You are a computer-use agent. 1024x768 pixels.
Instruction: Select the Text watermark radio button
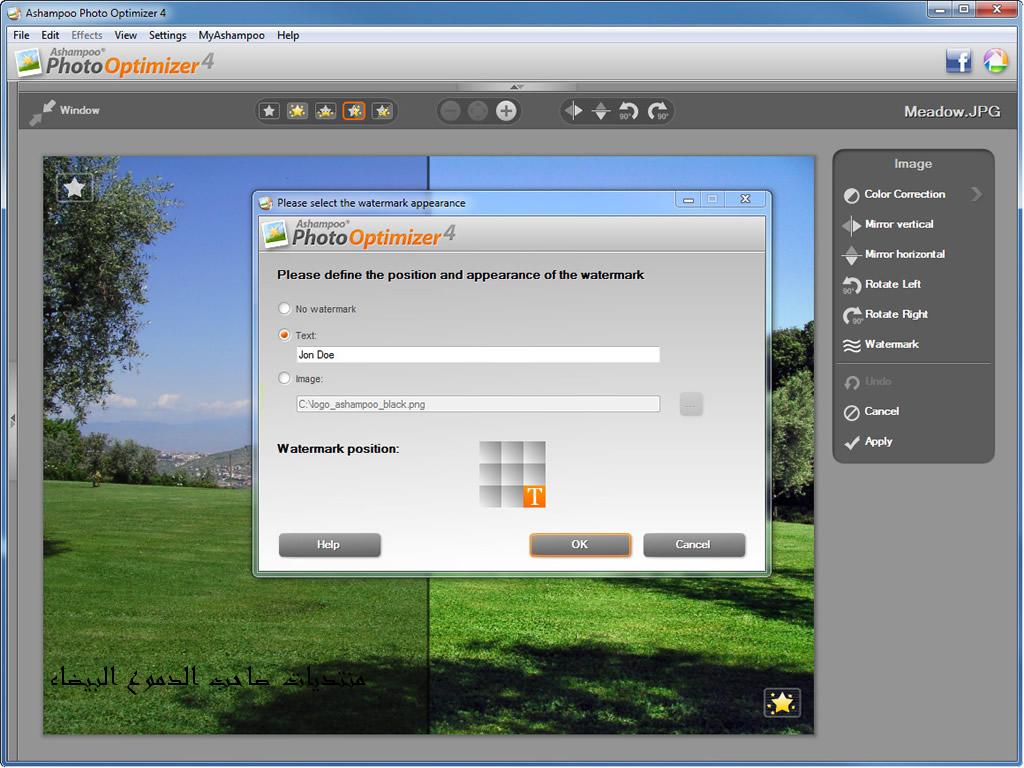pyautogui.click(x=284, y=334)
